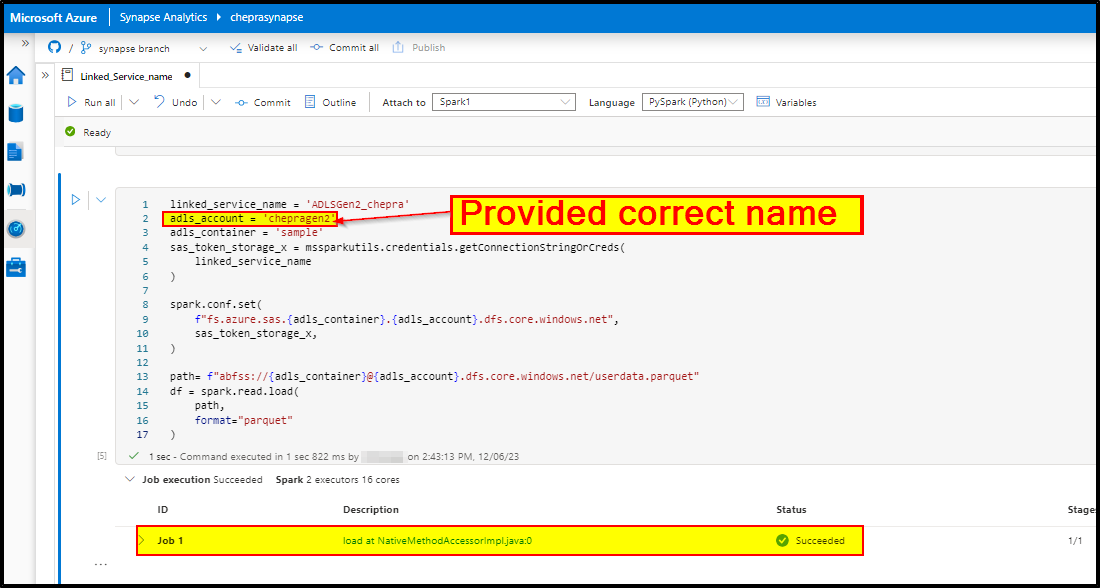Click the Commit all button
Screen dimensions: 1100x588
344,47
